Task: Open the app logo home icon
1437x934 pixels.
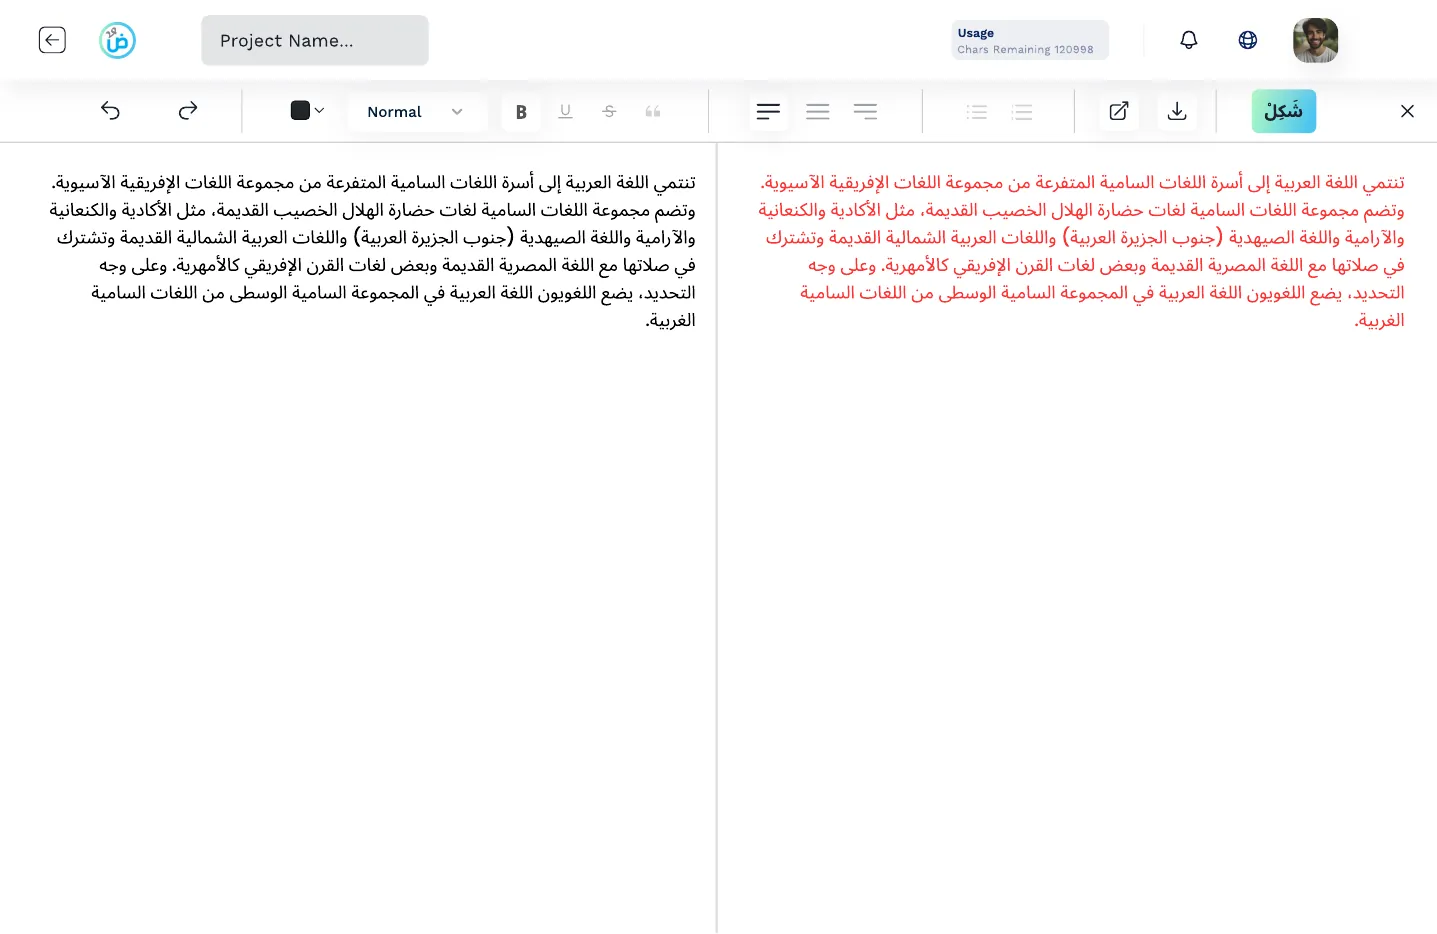Action: [x=117, y=40]
